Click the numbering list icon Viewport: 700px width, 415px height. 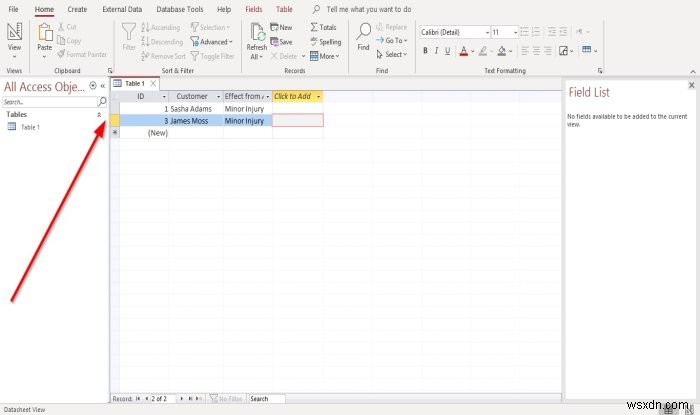coord(536,32)
